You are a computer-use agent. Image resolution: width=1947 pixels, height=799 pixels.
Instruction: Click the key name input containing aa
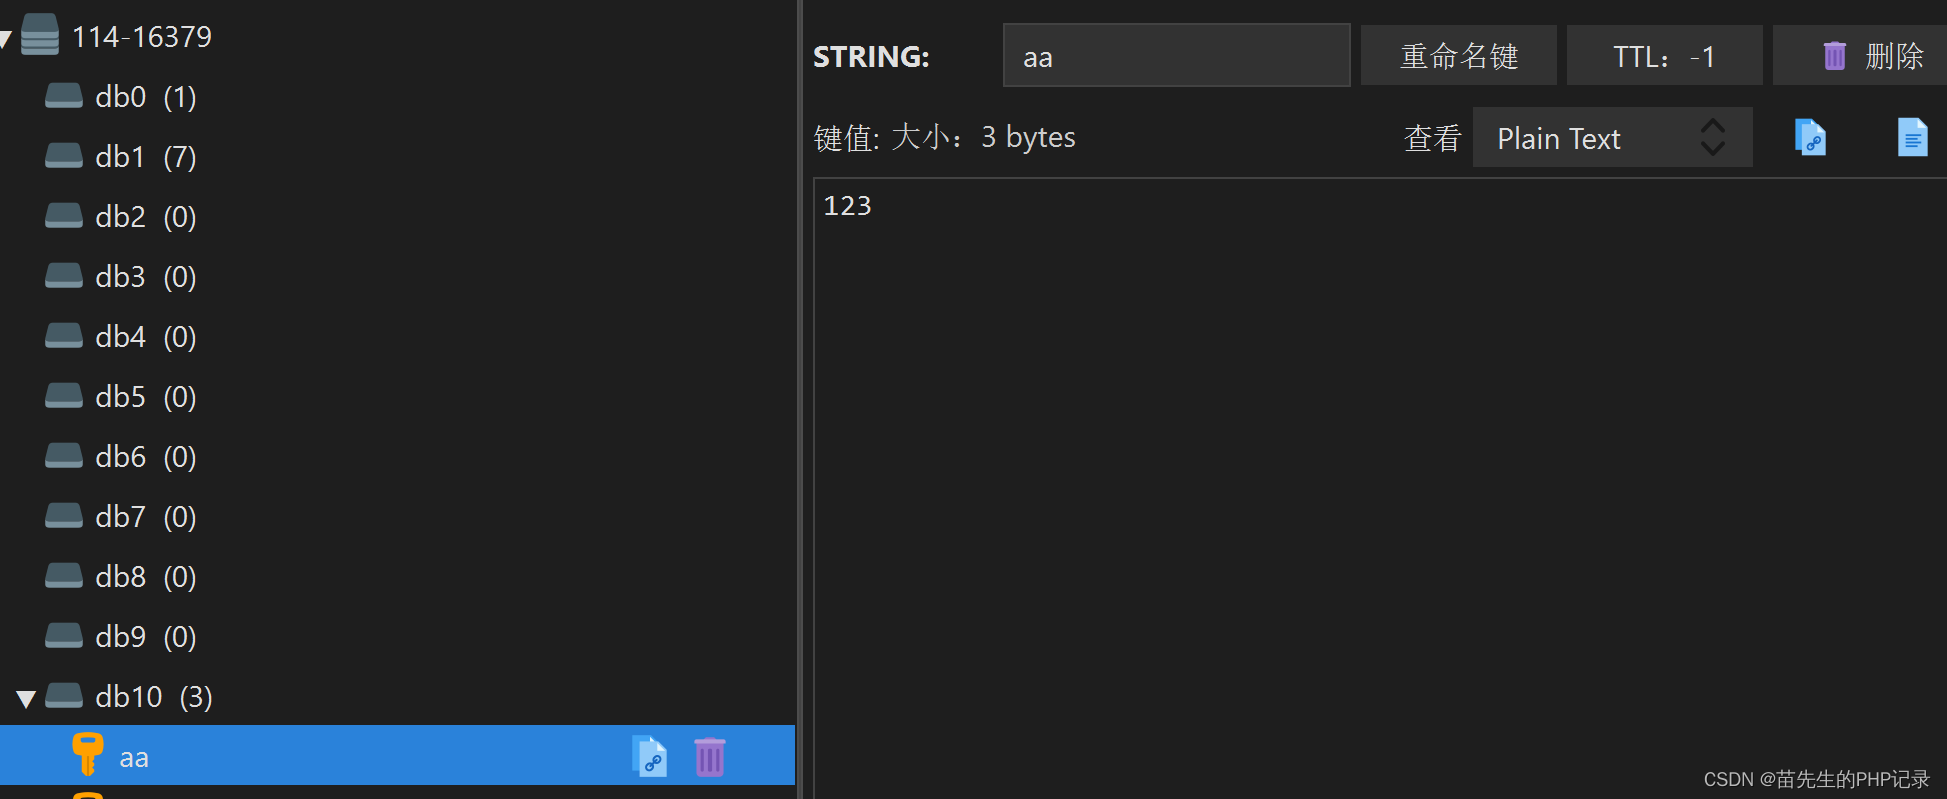1176,55
